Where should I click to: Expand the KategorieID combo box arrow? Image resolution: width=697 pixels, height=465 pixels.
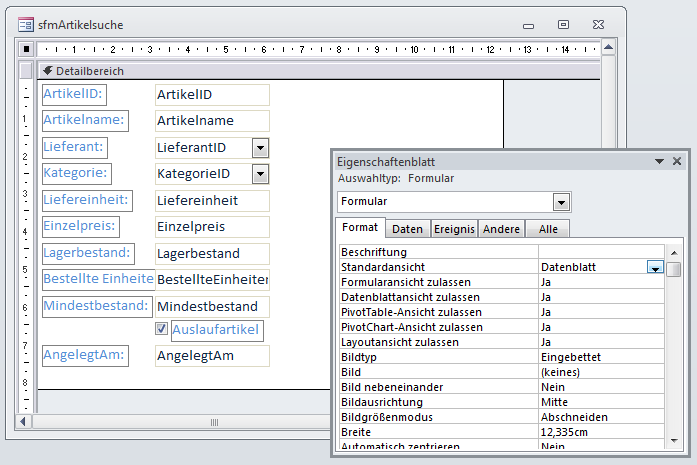coord(260,175)
